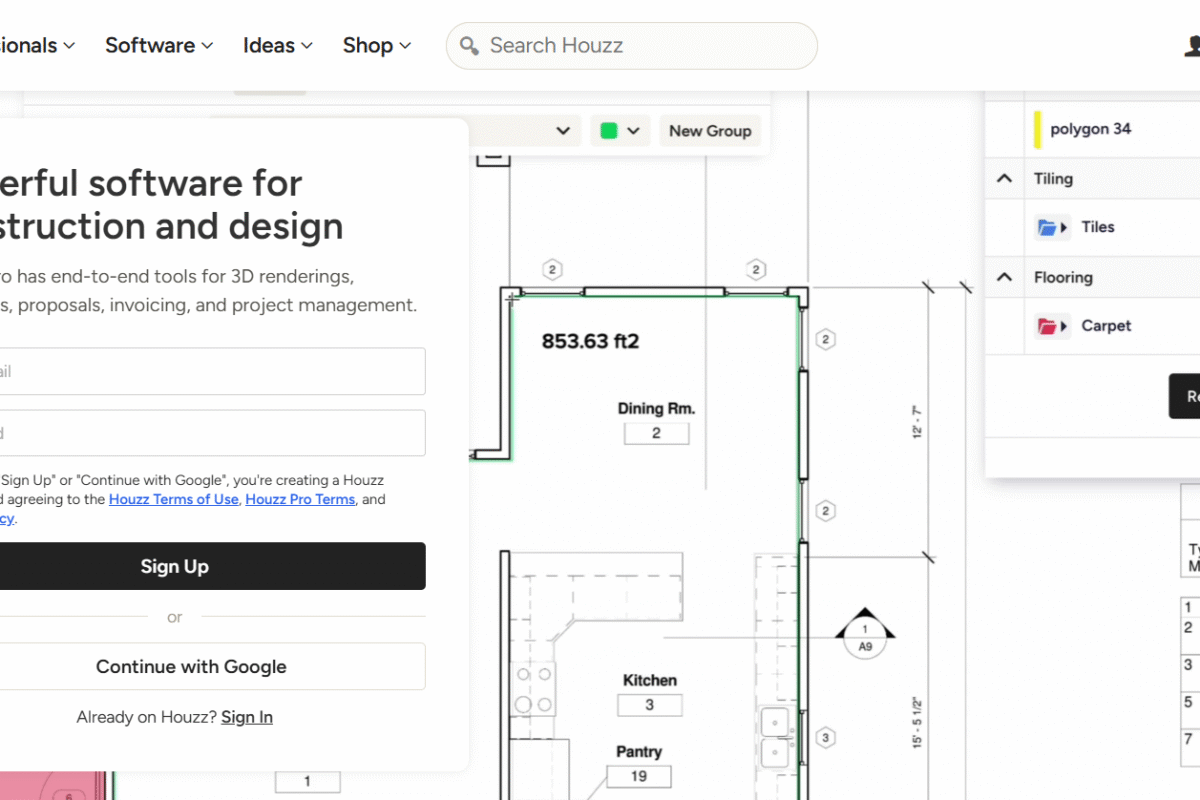The image size is (1200, 800).
Task: Open the blue Tiles folder icon
Action: (x=1046, y=227)
